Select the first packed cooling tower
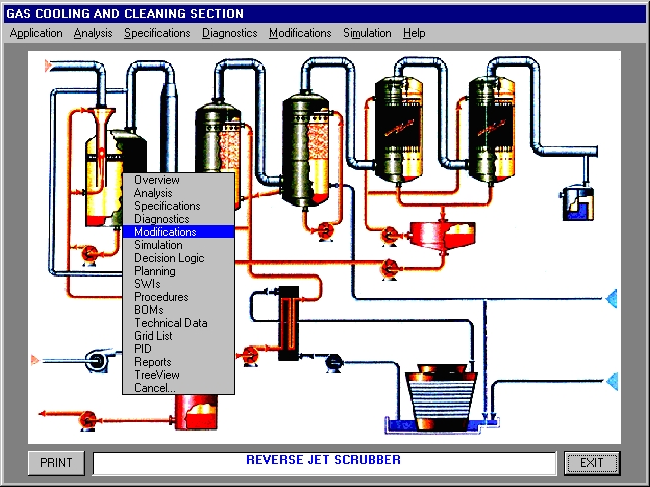This screenshot has width=650, height=487. click(218, 137)
